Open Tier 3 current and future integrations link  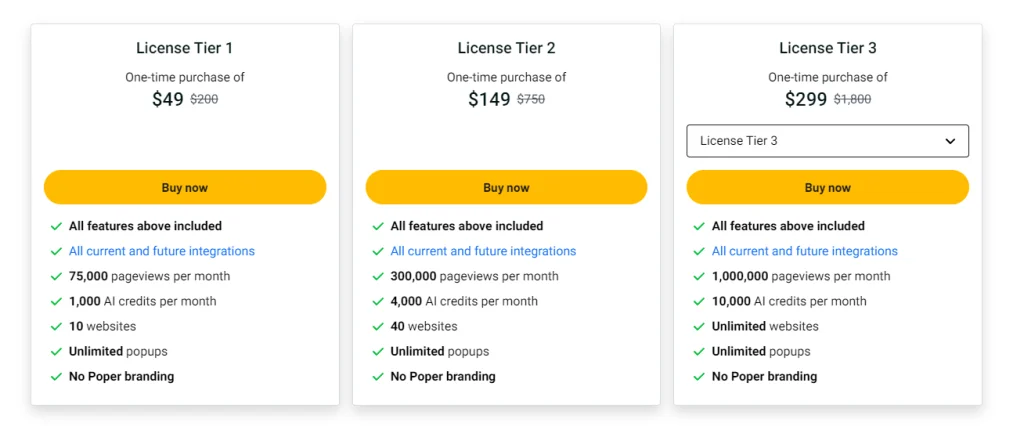(804, 251)
